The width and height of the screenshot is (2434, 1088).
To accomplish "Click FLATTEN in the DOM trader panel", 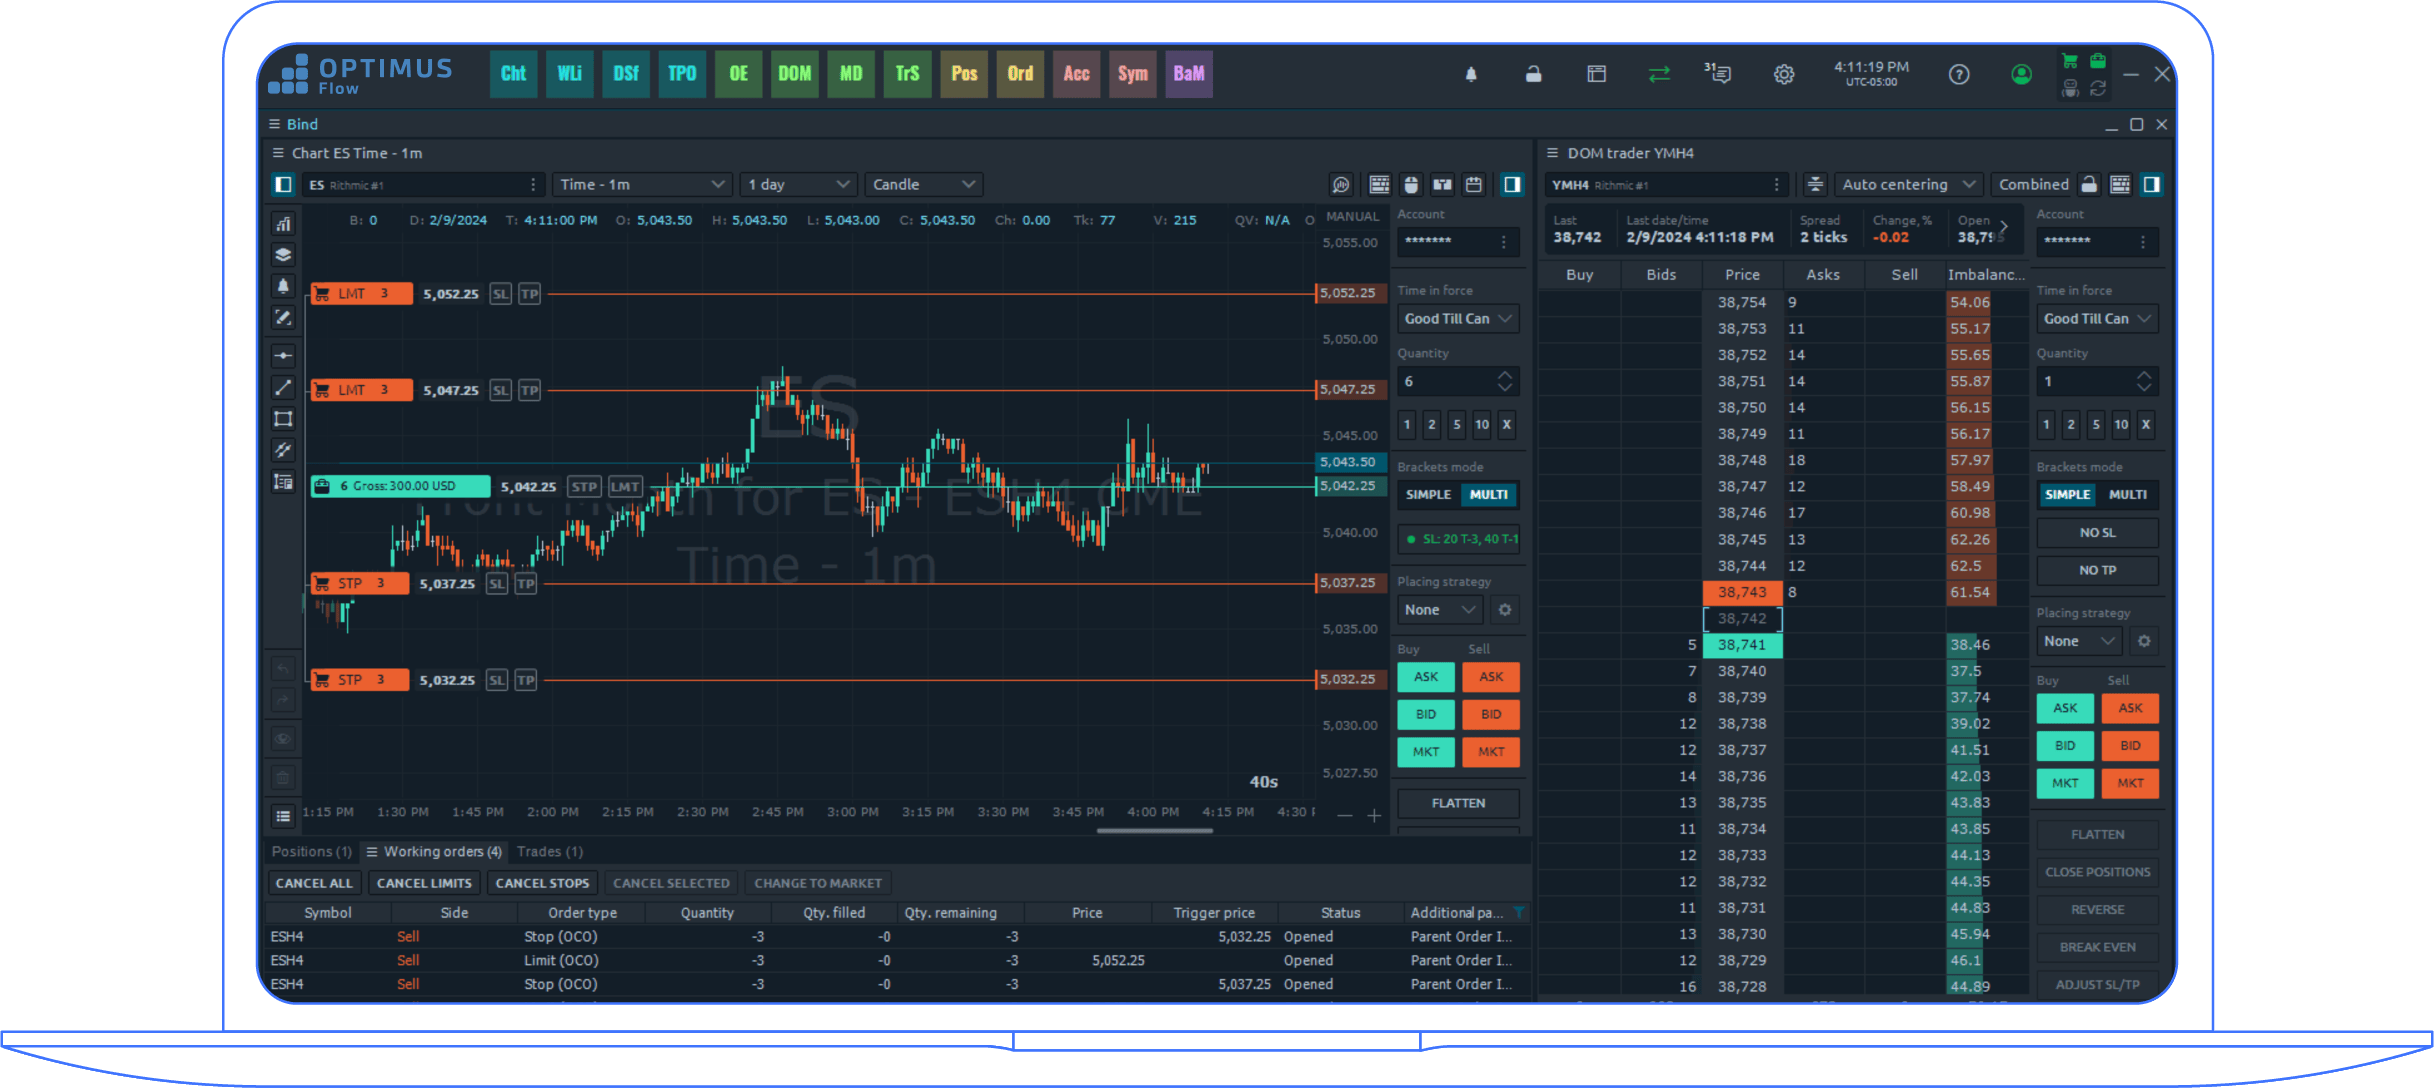I will tap(2097, 833).
